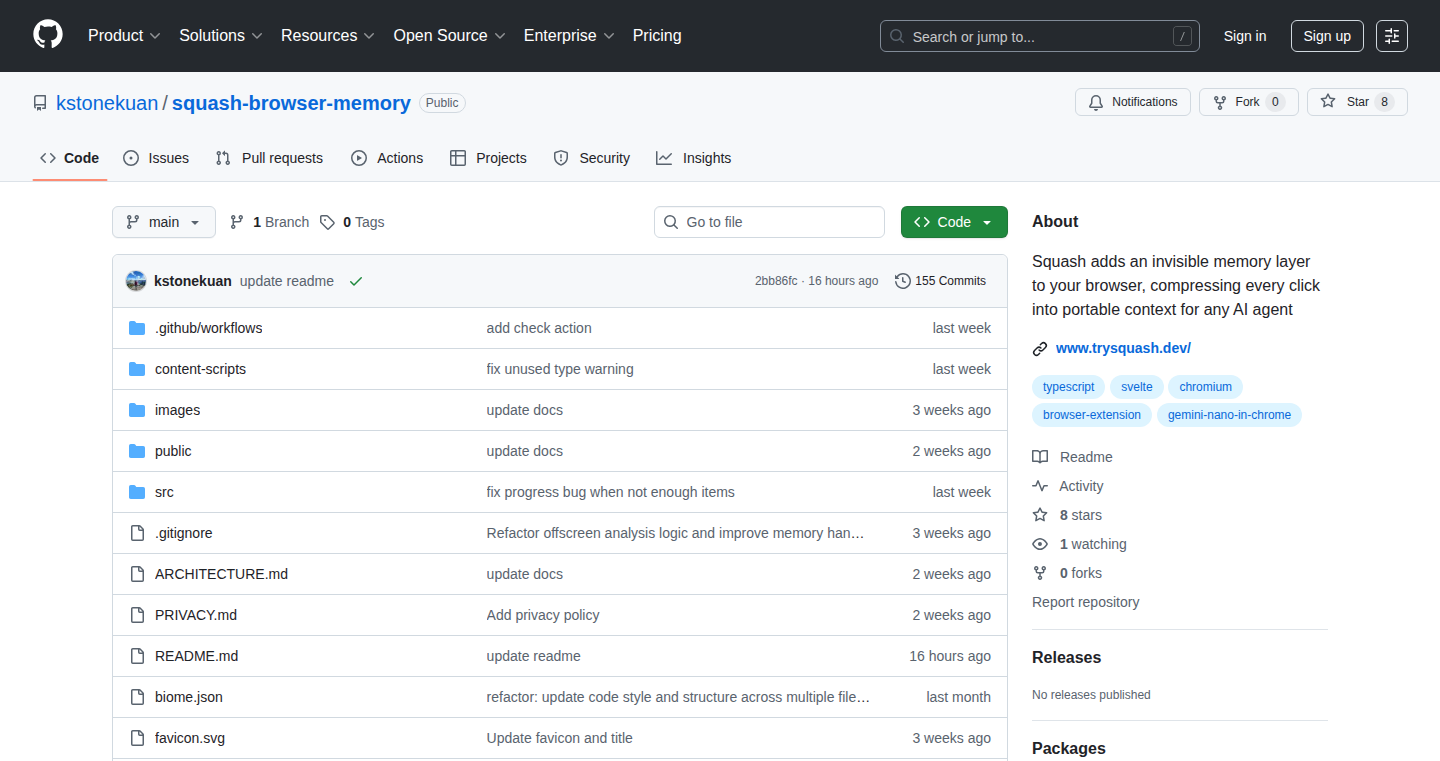Click the Fork button icon
This screenshot has height=761, width=1440.
(x=1220, y=102)
